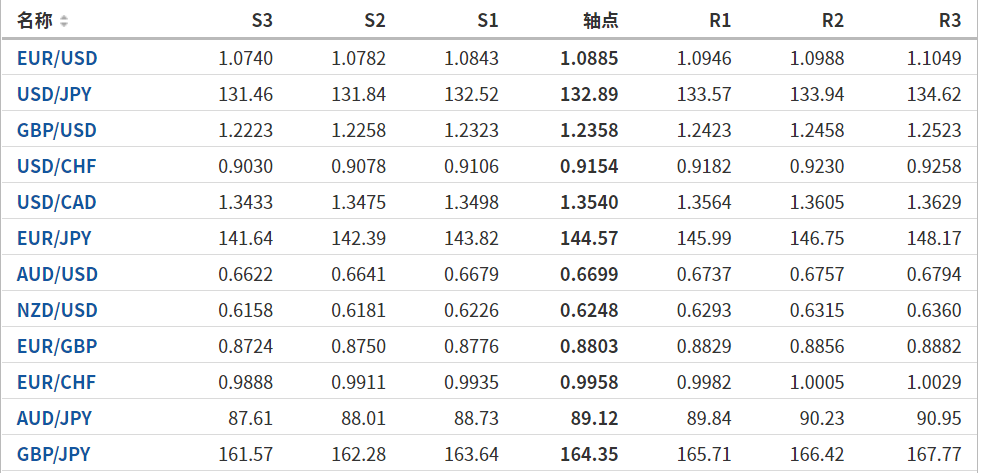Select the GBP/JPY pair link
The height and width of the screenshot is (473, 981).
click(54, 454)
